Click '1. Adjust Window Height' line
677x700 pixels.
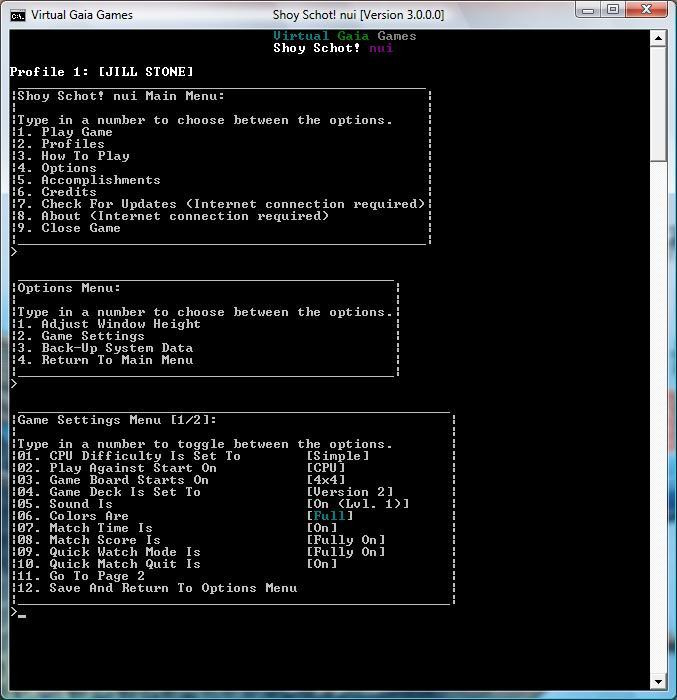[x=109, y=325]
